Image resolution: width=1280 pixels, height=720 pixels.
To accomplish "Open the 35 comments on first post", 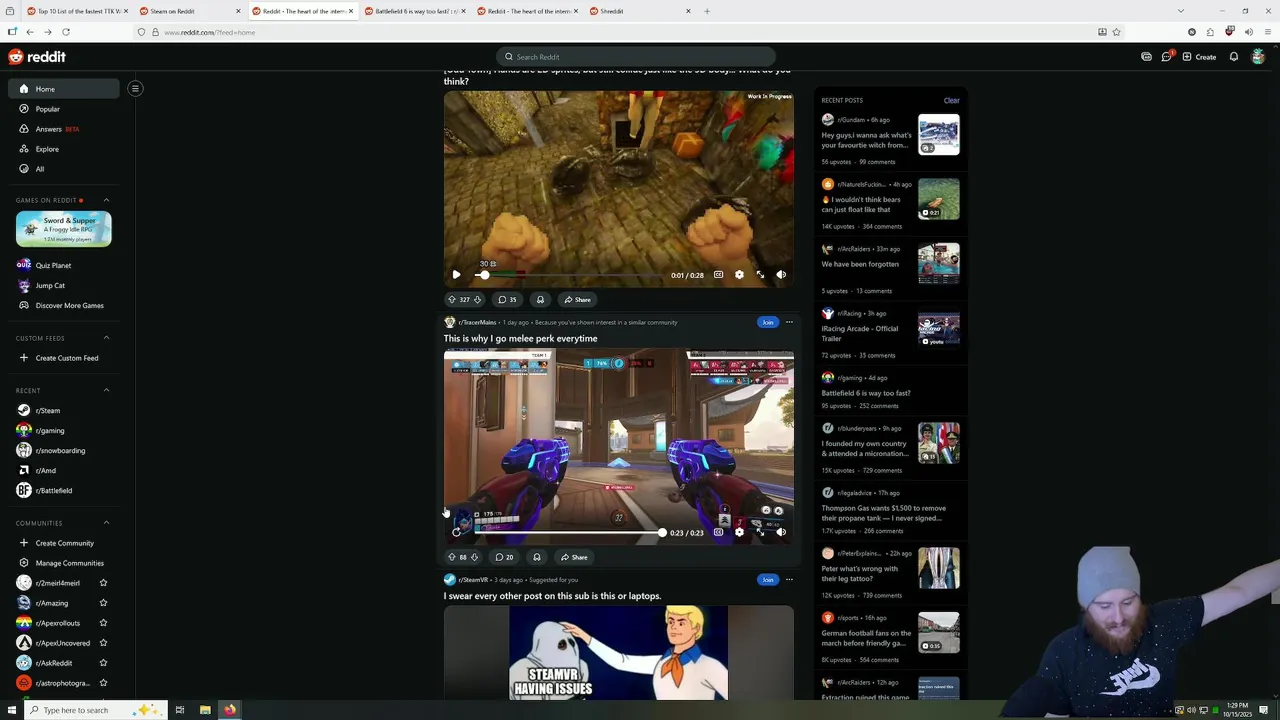I will [507, 300].
